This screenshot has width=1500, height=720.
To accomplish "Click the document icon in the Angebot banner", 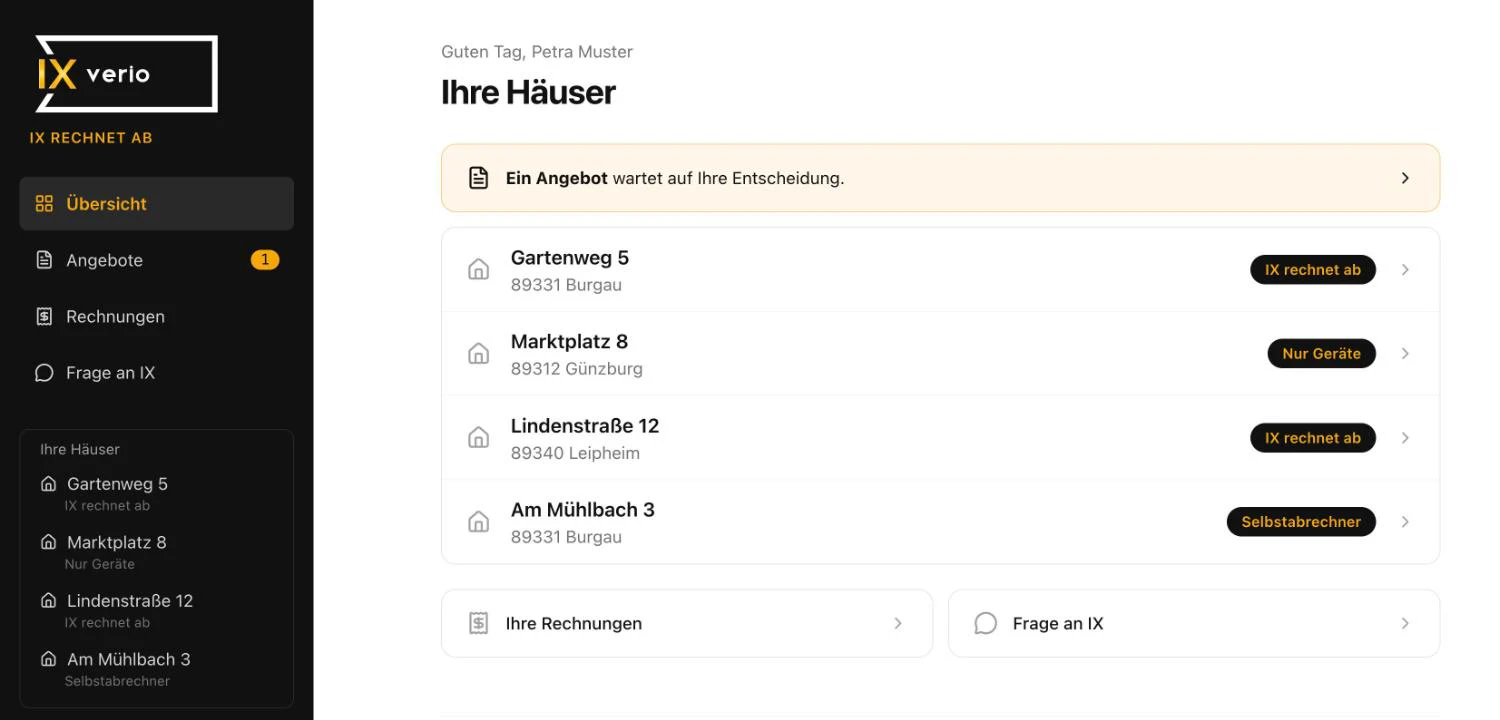I will pyautogui.click(x=479, y=178).
